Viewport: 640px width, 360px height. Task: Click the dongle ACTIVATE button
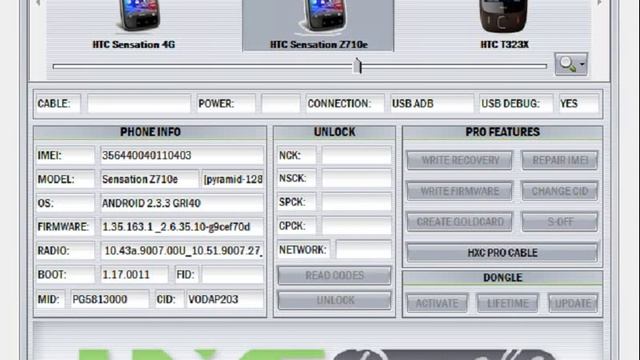click(x=437, y=303)
